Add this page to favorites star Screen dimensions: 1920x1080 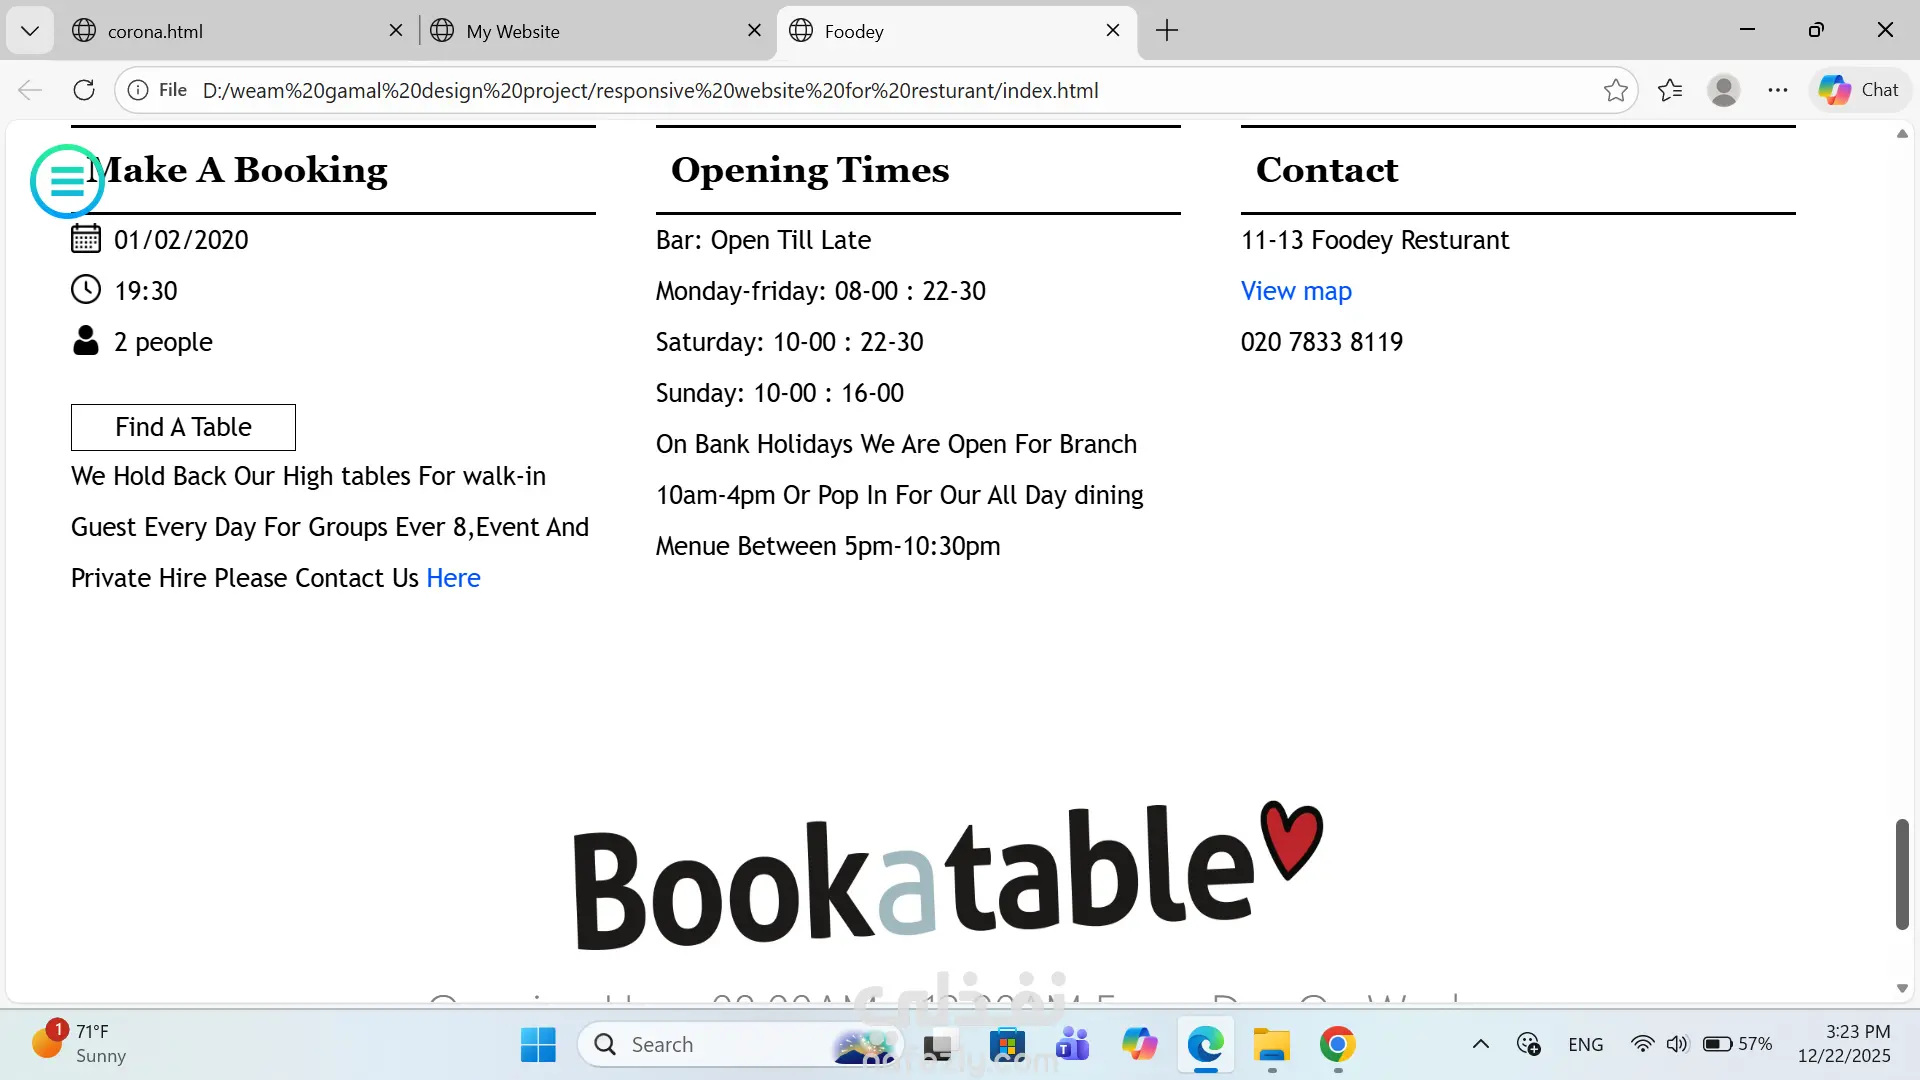click(x=1615, y=90)
